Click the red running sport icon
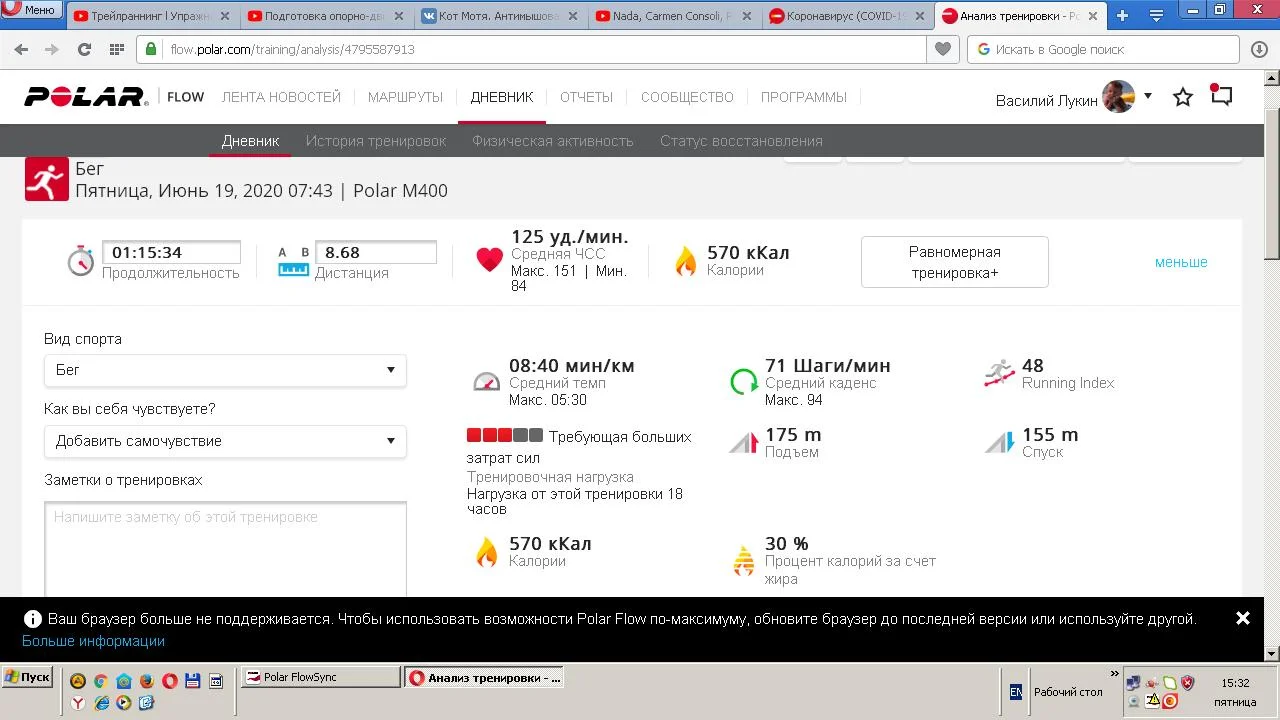 [47, 180]
